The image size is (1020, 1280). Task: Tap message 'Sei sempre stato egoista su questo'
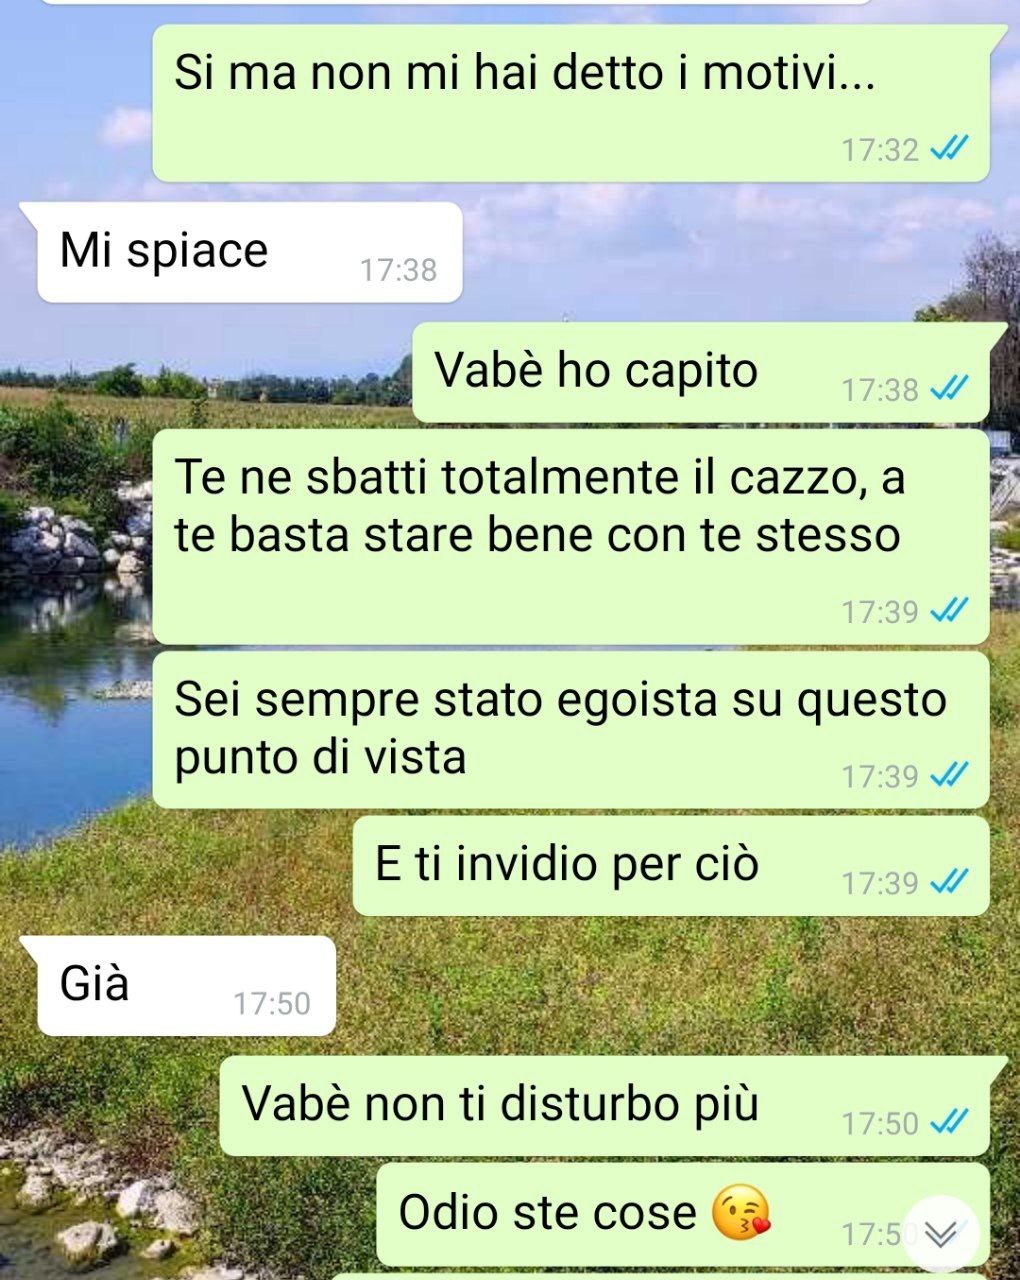tap(571, 730)
